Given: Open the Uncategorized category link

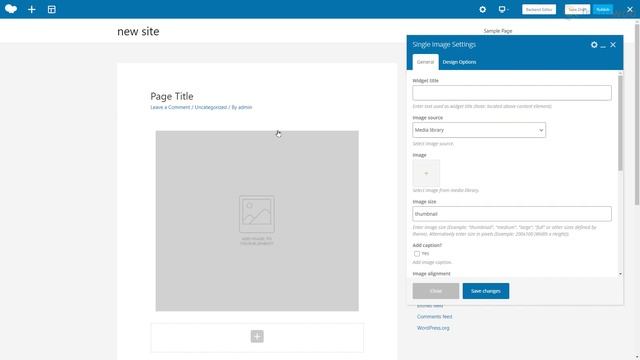Looking at the screenshot, I should point(211,107).
